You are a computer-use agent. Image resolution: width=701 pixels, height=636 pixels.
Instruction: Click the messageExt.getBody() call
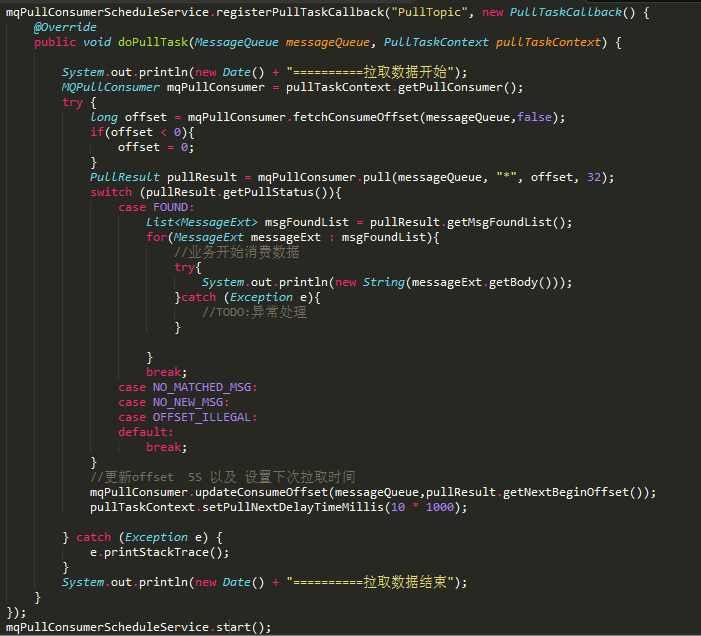[481, 282]
